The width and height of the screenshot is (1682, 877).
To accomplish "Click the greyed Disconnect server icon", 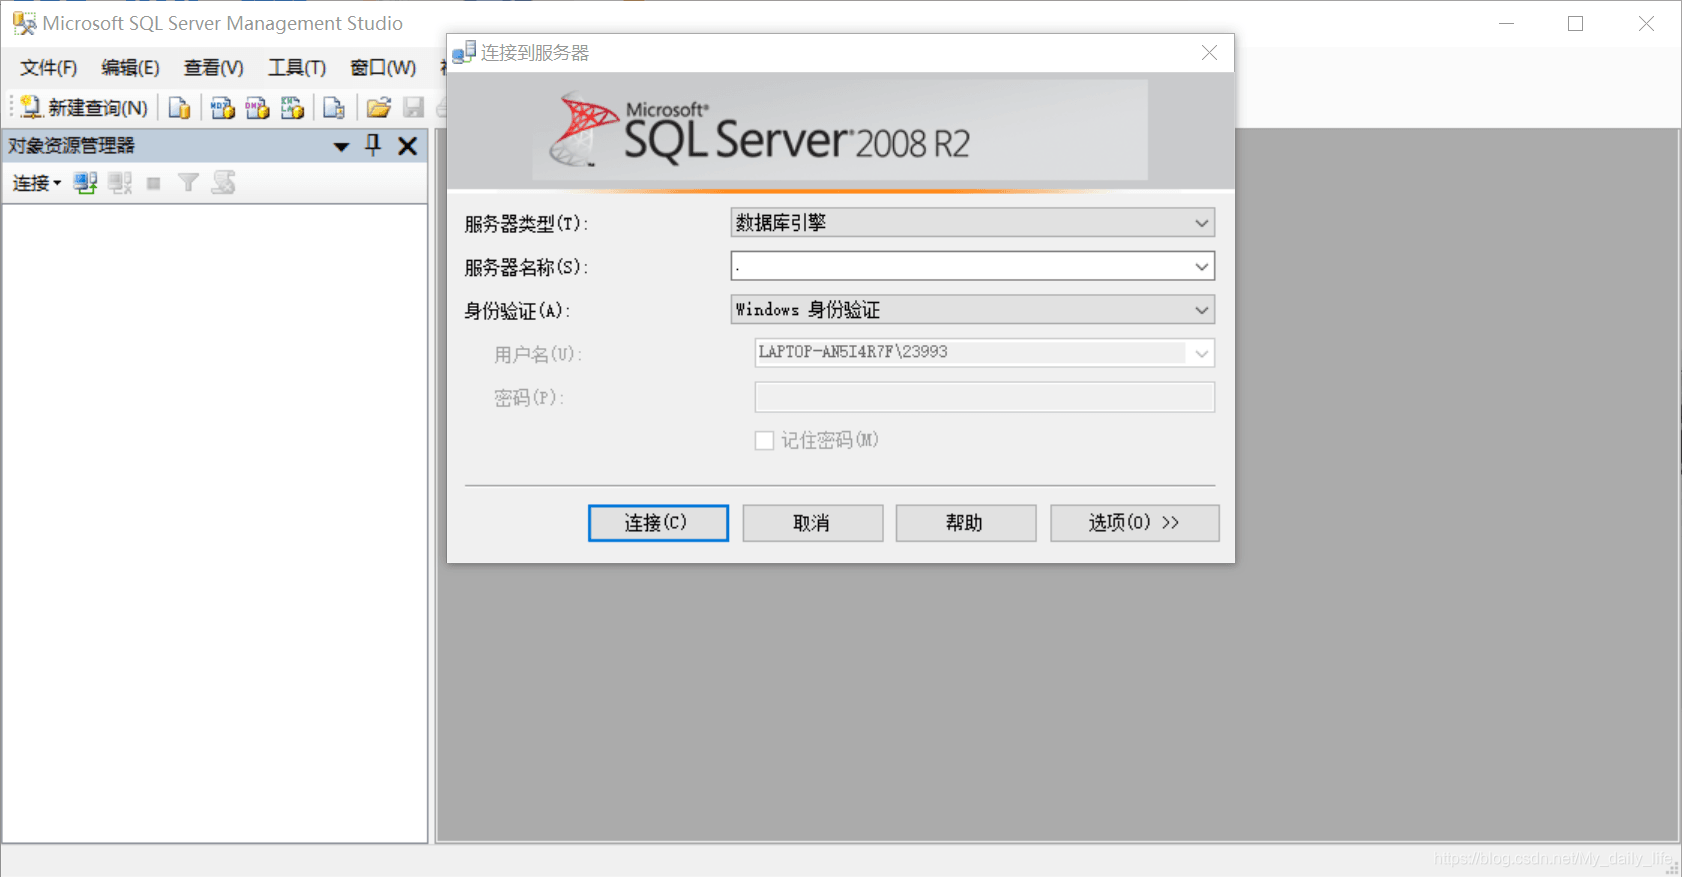I will pos(120,183).
